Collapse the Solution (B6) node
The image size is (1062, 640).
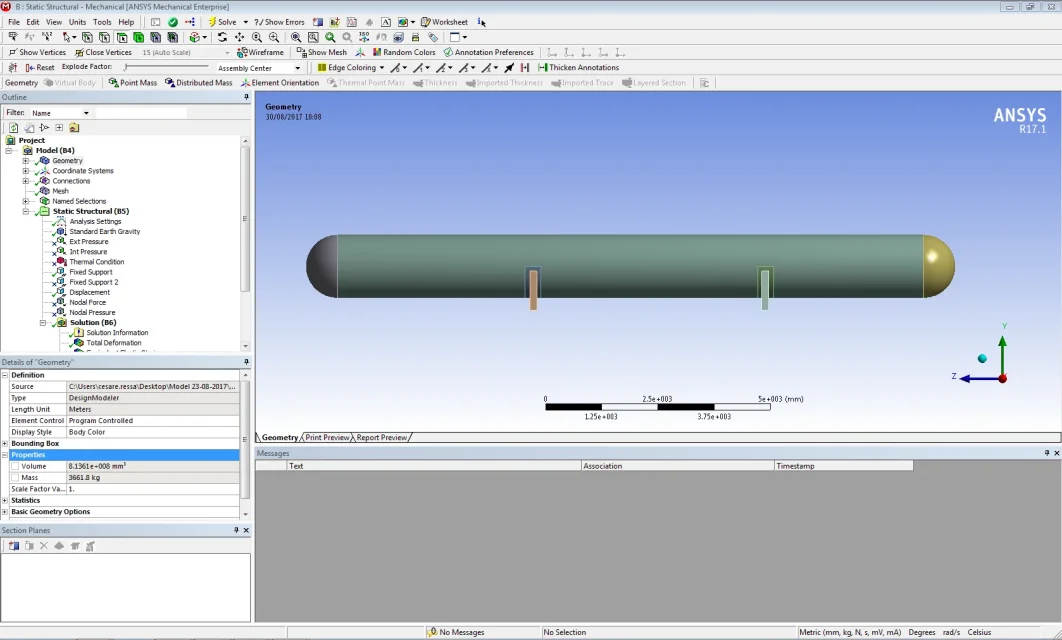click(x=43, y=323)
